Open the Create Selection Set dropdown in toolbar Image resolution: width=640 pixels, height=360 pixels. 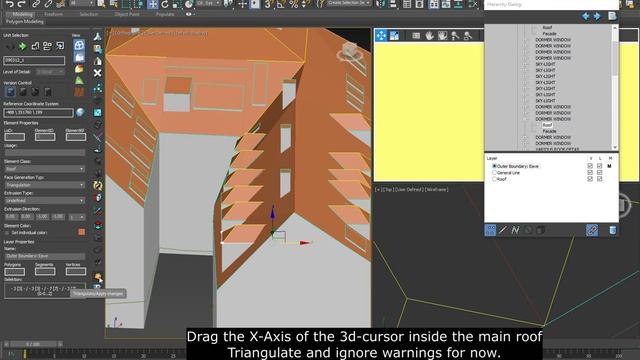[x=349, y=3]
